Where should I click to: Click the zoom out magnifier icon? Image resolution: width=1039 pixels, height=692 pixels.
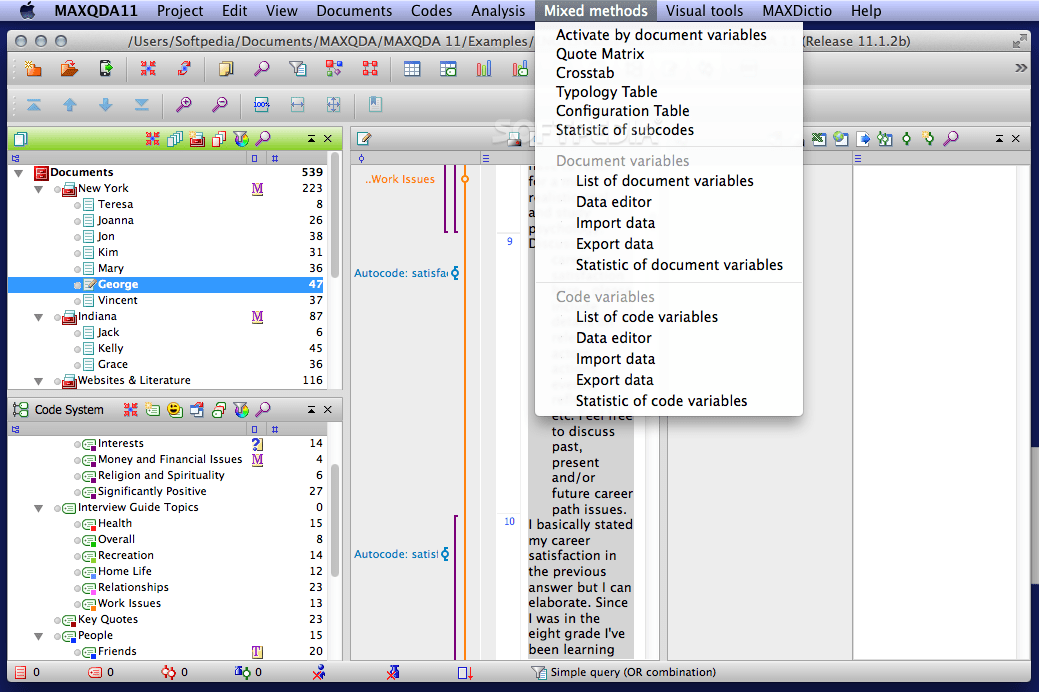pos(219,104)
